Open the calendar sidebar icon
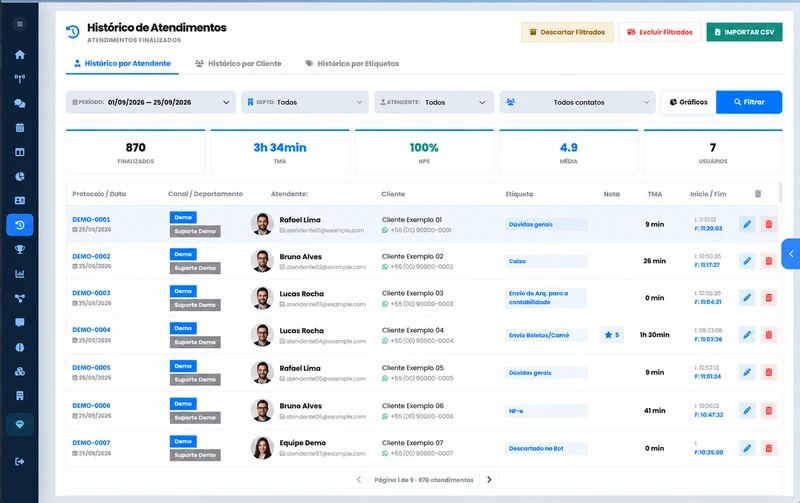Screen dimensions: 800x503 click(19, 128)
